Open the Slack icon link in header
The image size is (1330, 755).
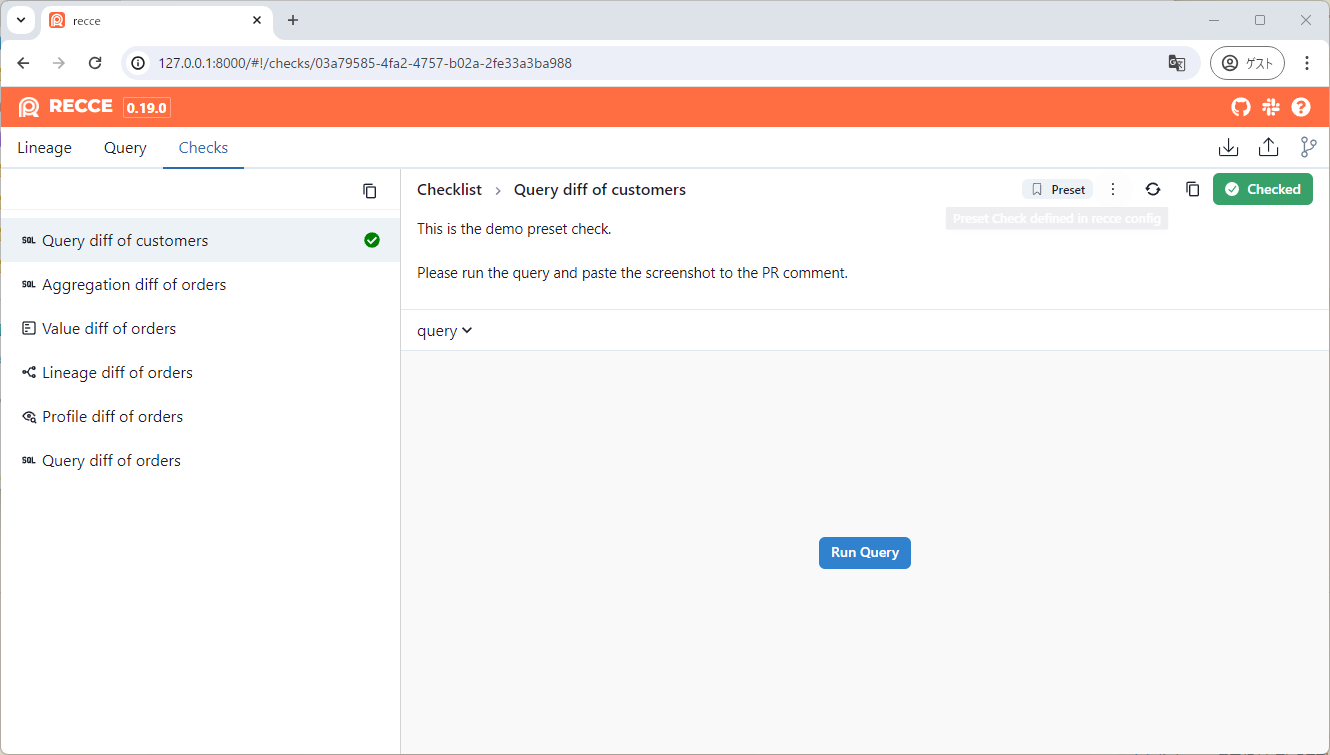tap(1271, 107)
